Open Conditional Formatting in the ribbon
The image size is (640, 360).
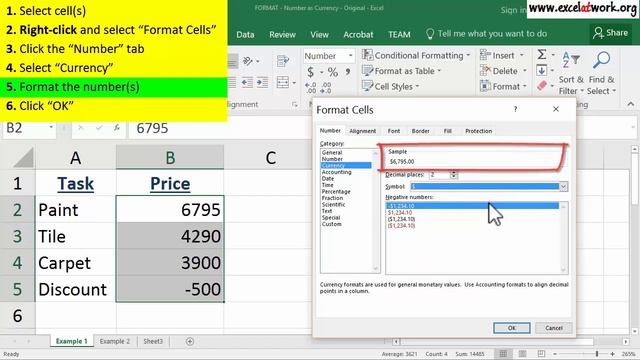416,55
